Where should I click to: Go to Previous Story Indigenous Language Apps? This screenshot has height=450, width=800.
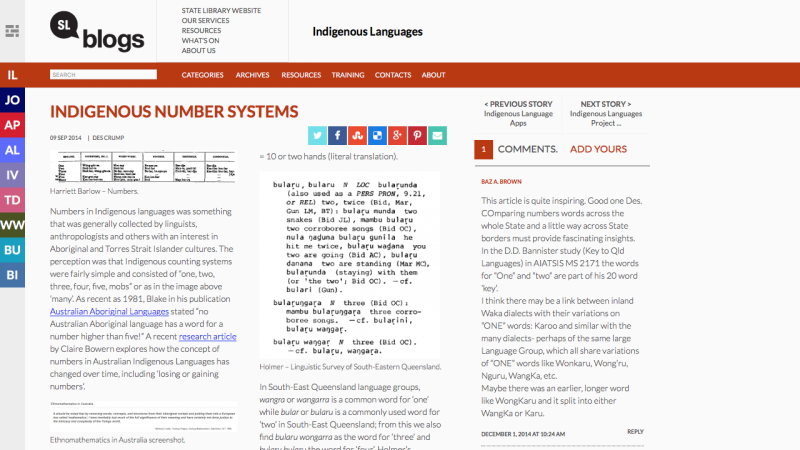pos(518,113)
